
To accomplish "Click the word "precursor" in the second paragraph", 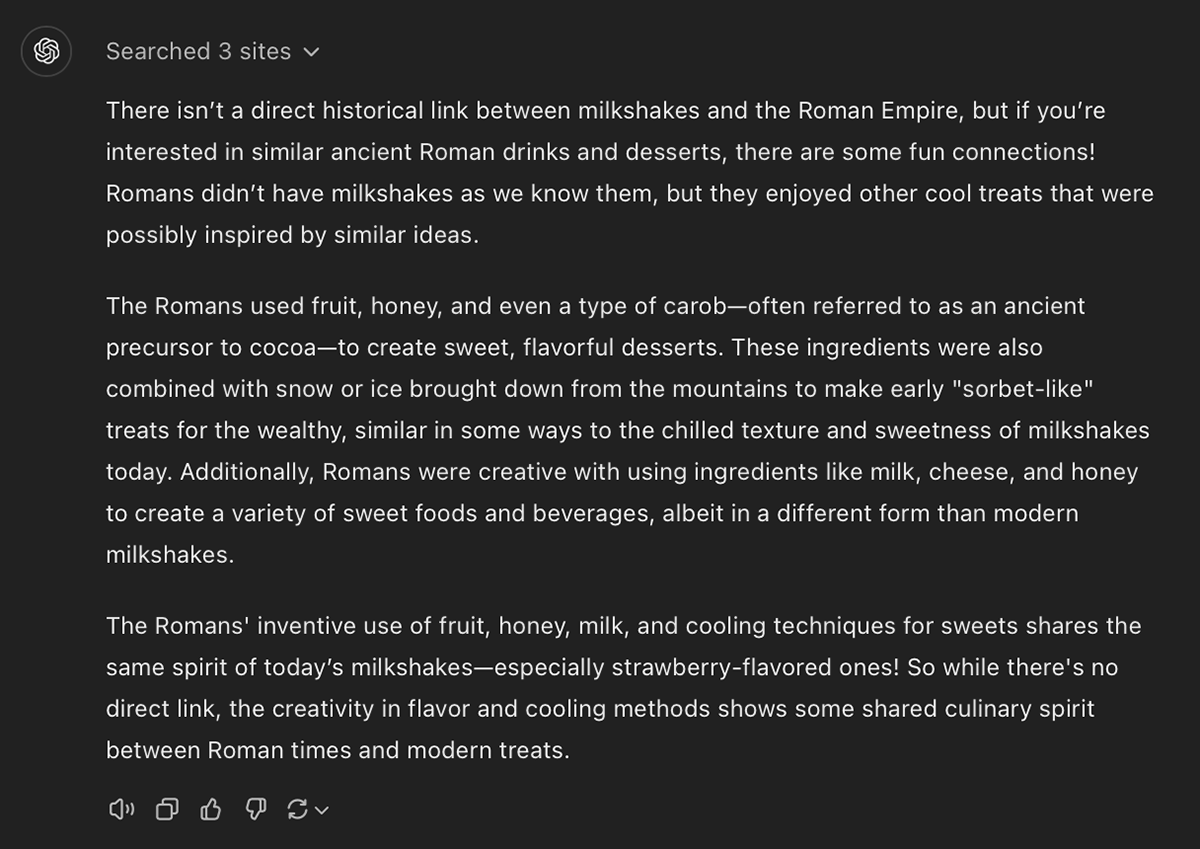I will click(158, 348).
